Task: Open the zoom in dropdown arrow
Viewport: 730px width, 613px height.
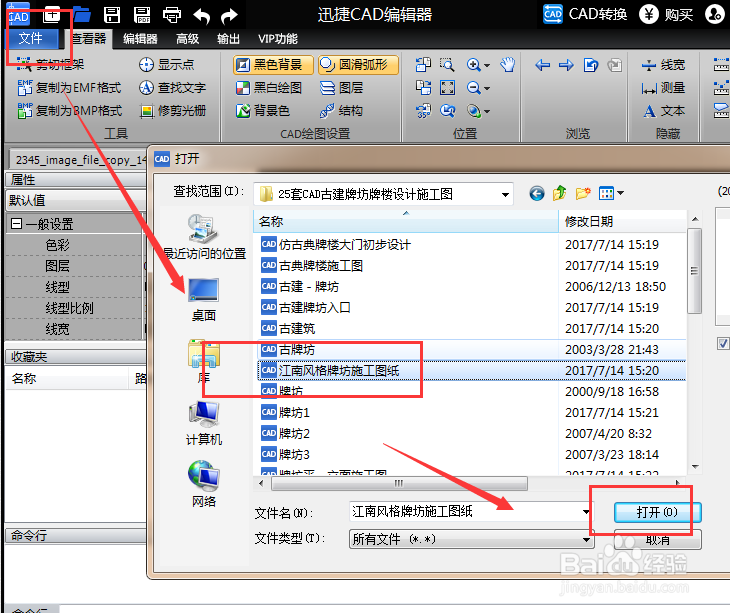Action: pyautogui.click(x=487, y=65)
